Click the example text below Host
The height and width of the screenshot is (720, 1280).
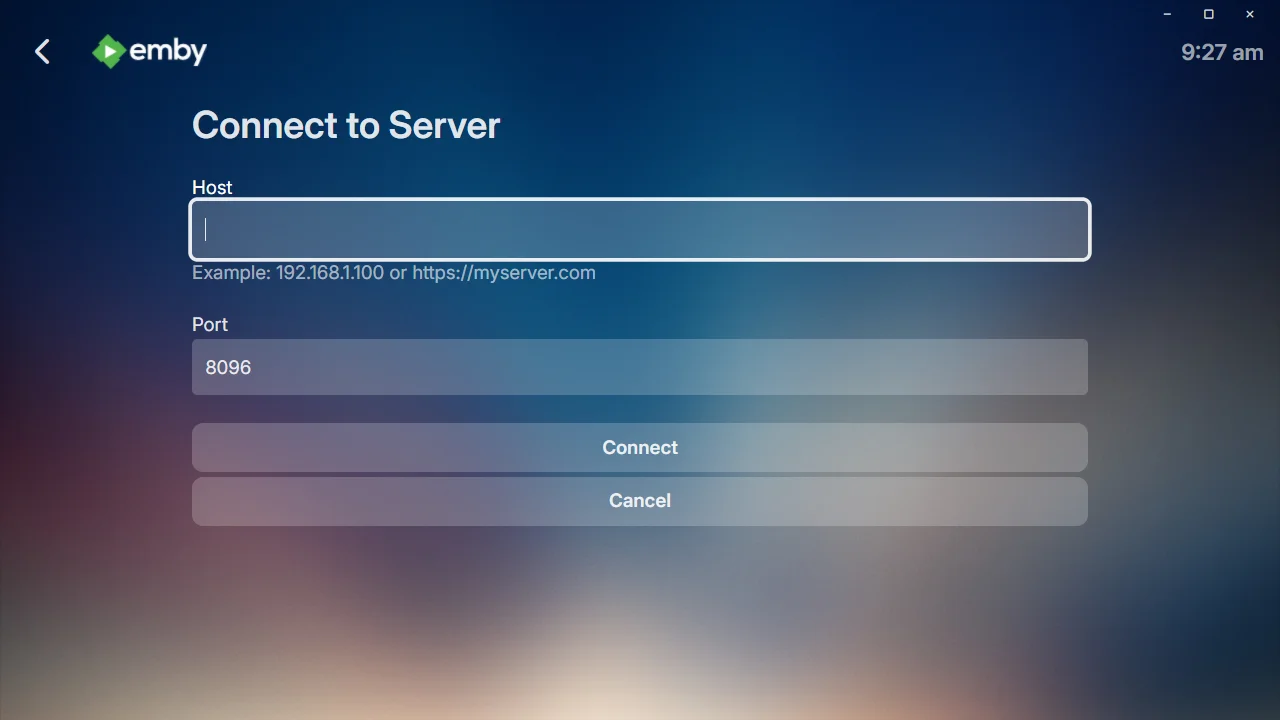click(394, 272)
